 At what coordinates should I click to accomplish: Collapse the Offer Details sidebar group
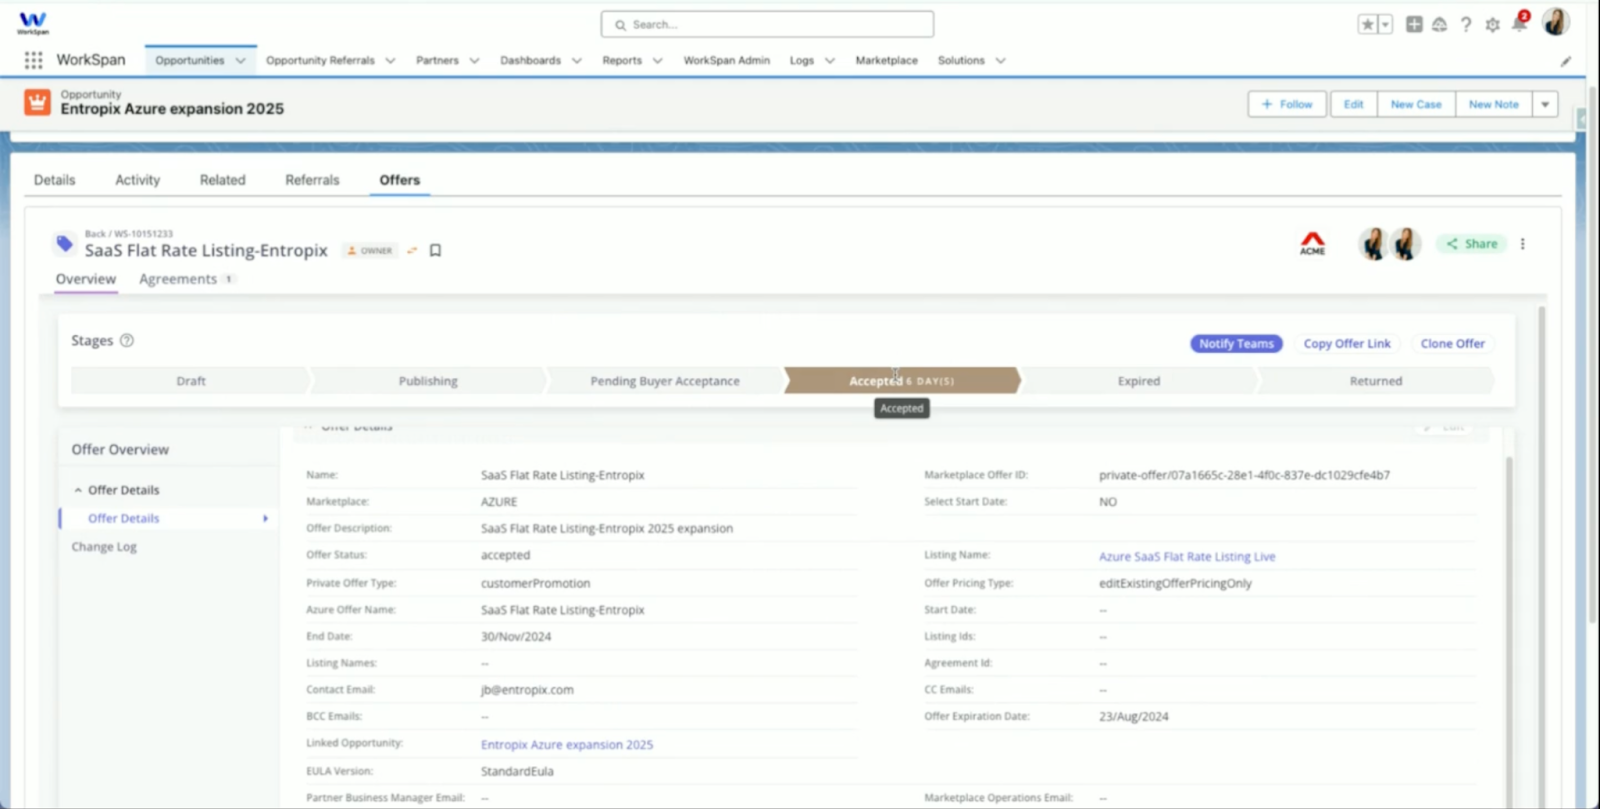click(x=78, y=491)
